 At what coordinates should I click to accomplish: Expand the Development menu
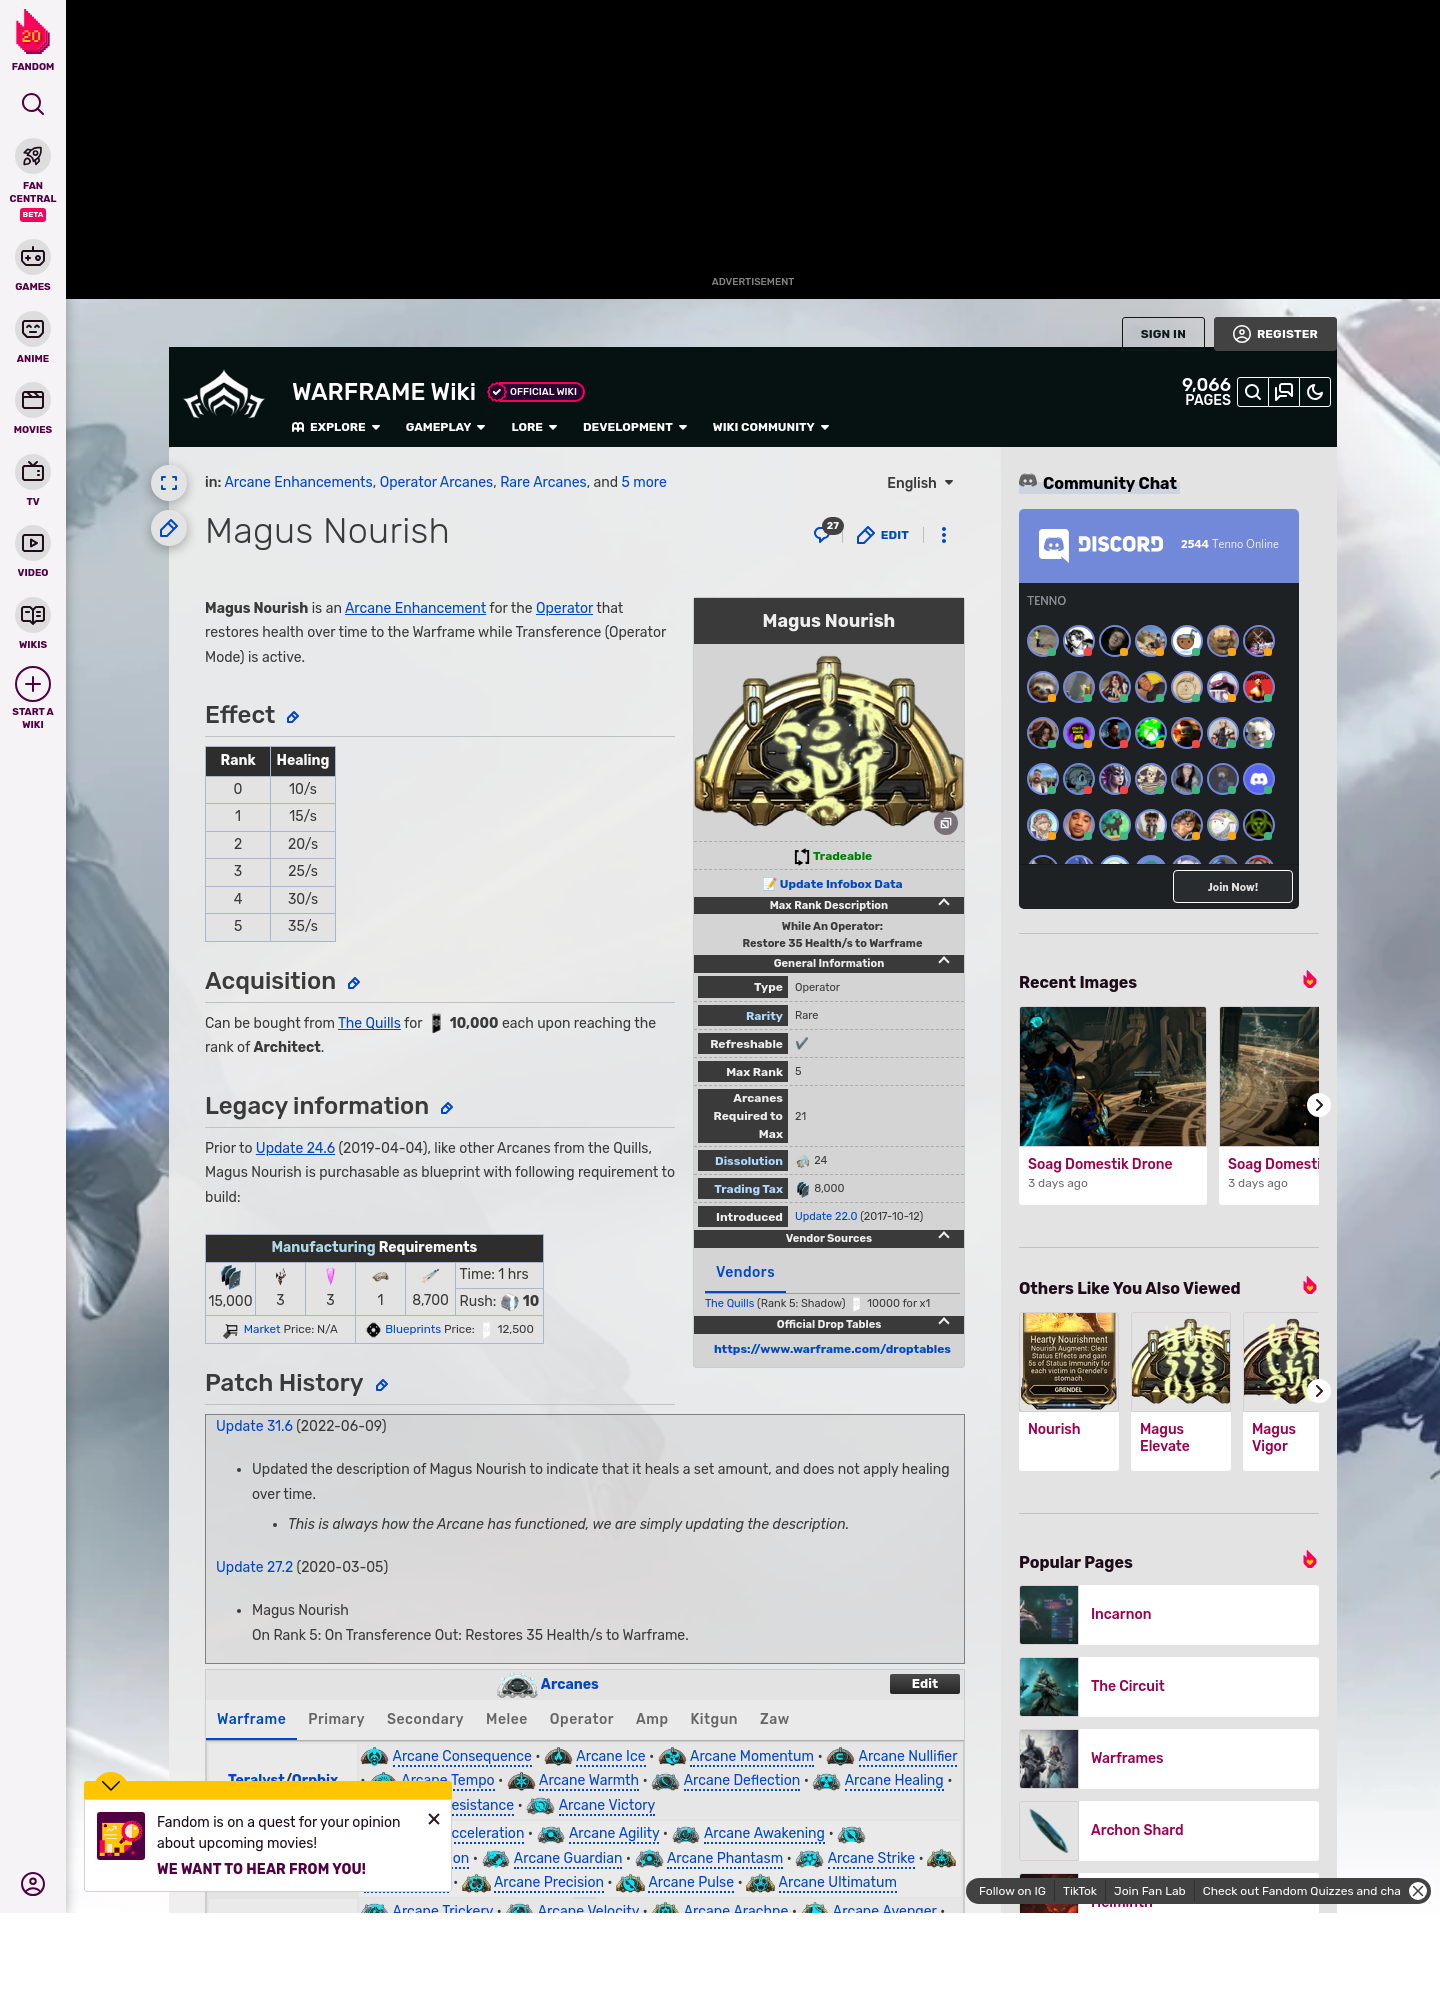[635, 427]
